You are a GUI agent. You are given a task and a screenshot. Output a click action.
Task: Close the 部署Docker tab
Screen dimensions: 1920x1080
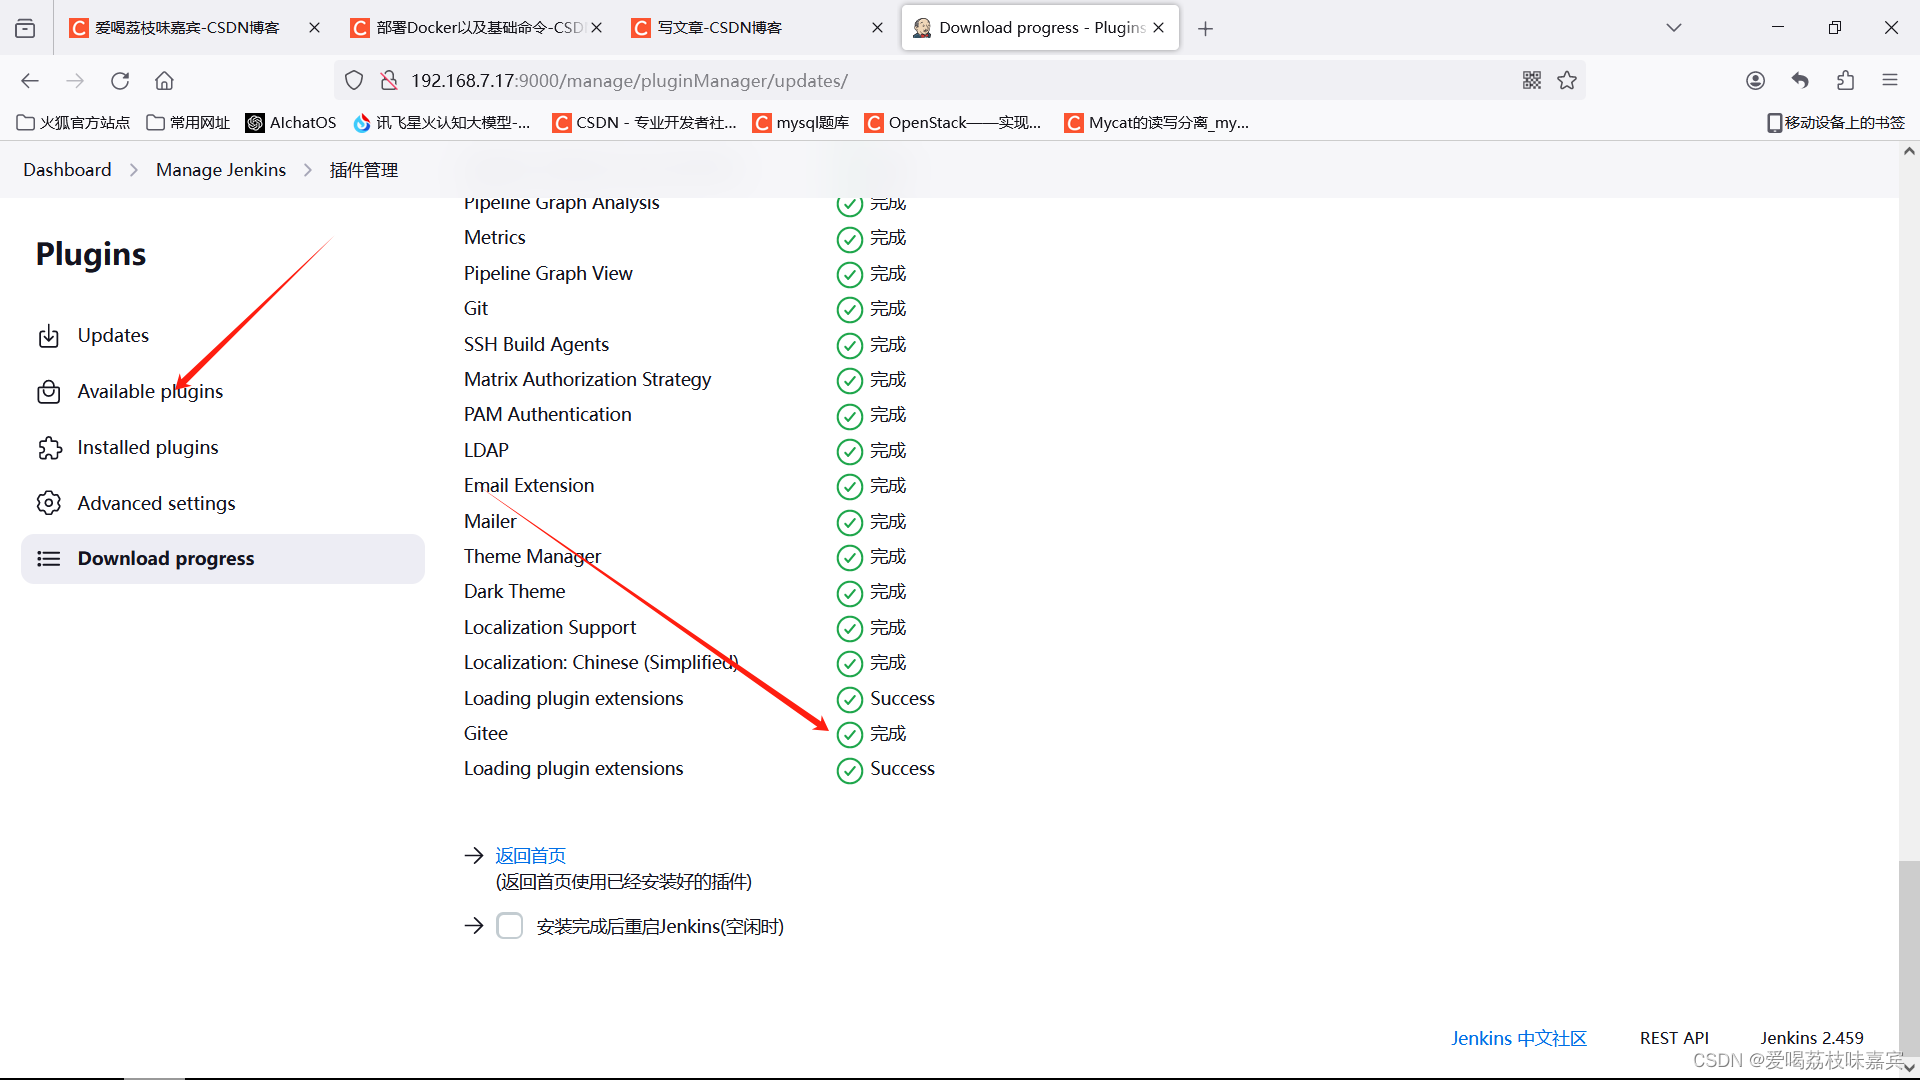click(596, 28)
